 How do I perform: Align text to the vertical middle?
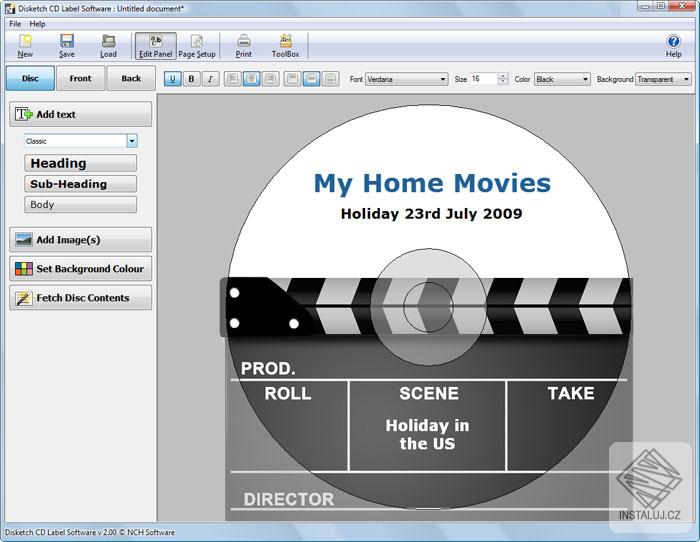[x=311, y=79]
